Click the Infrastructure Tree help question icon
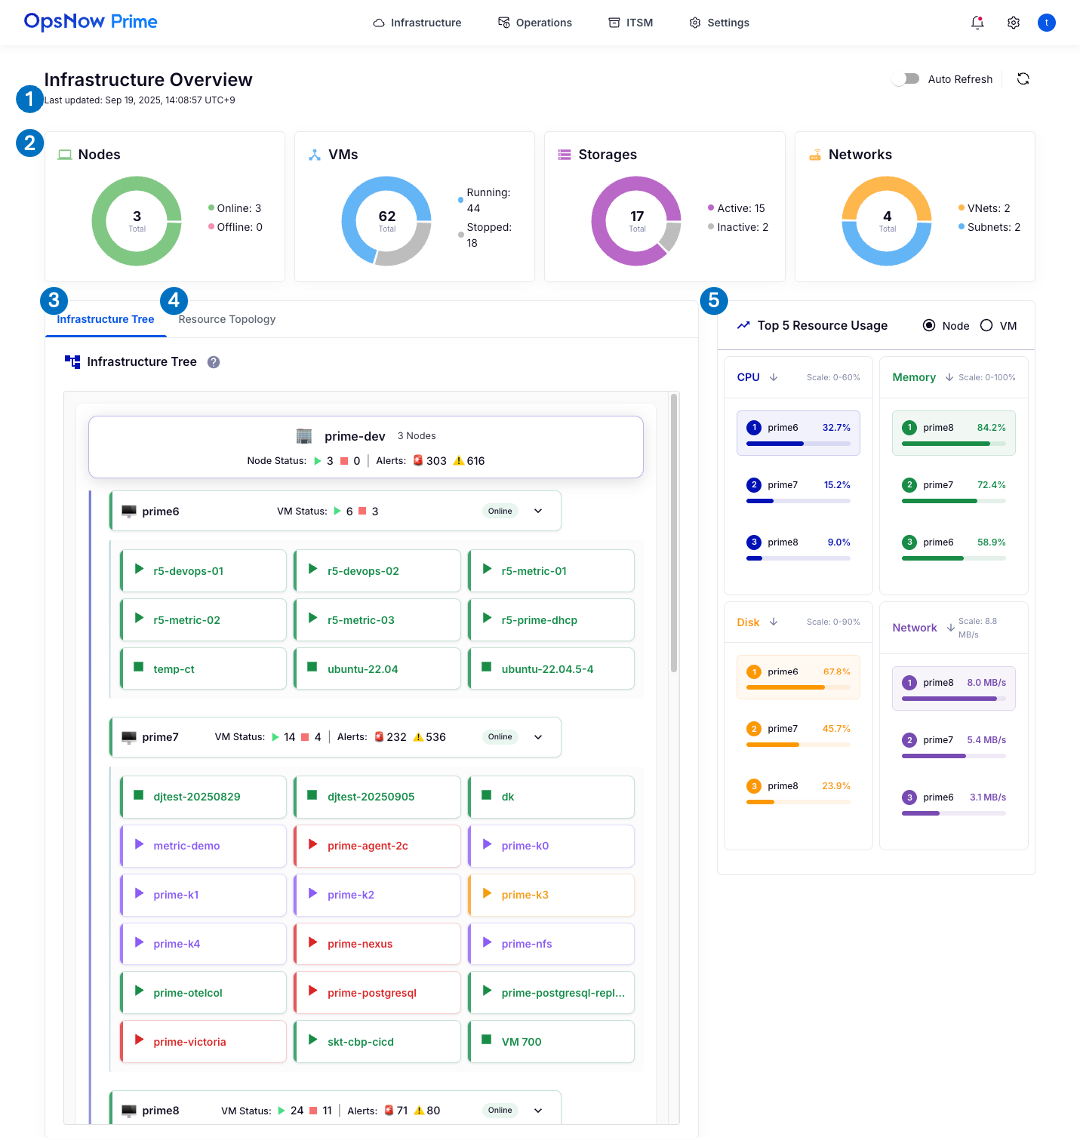This screenshot has width=1080, height=1140. click(213, 362)
